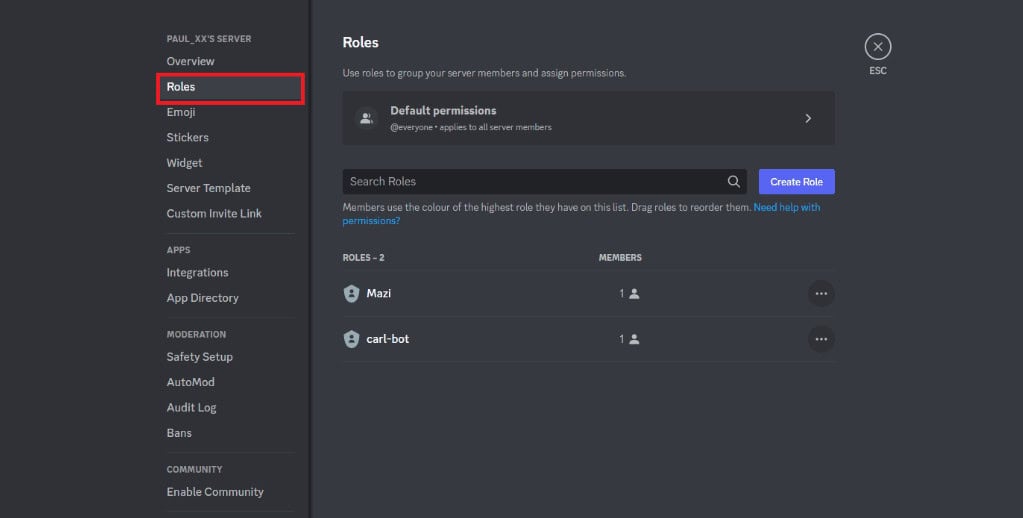Open Server Template settings
1023x518 pixels.
(208, 188)
